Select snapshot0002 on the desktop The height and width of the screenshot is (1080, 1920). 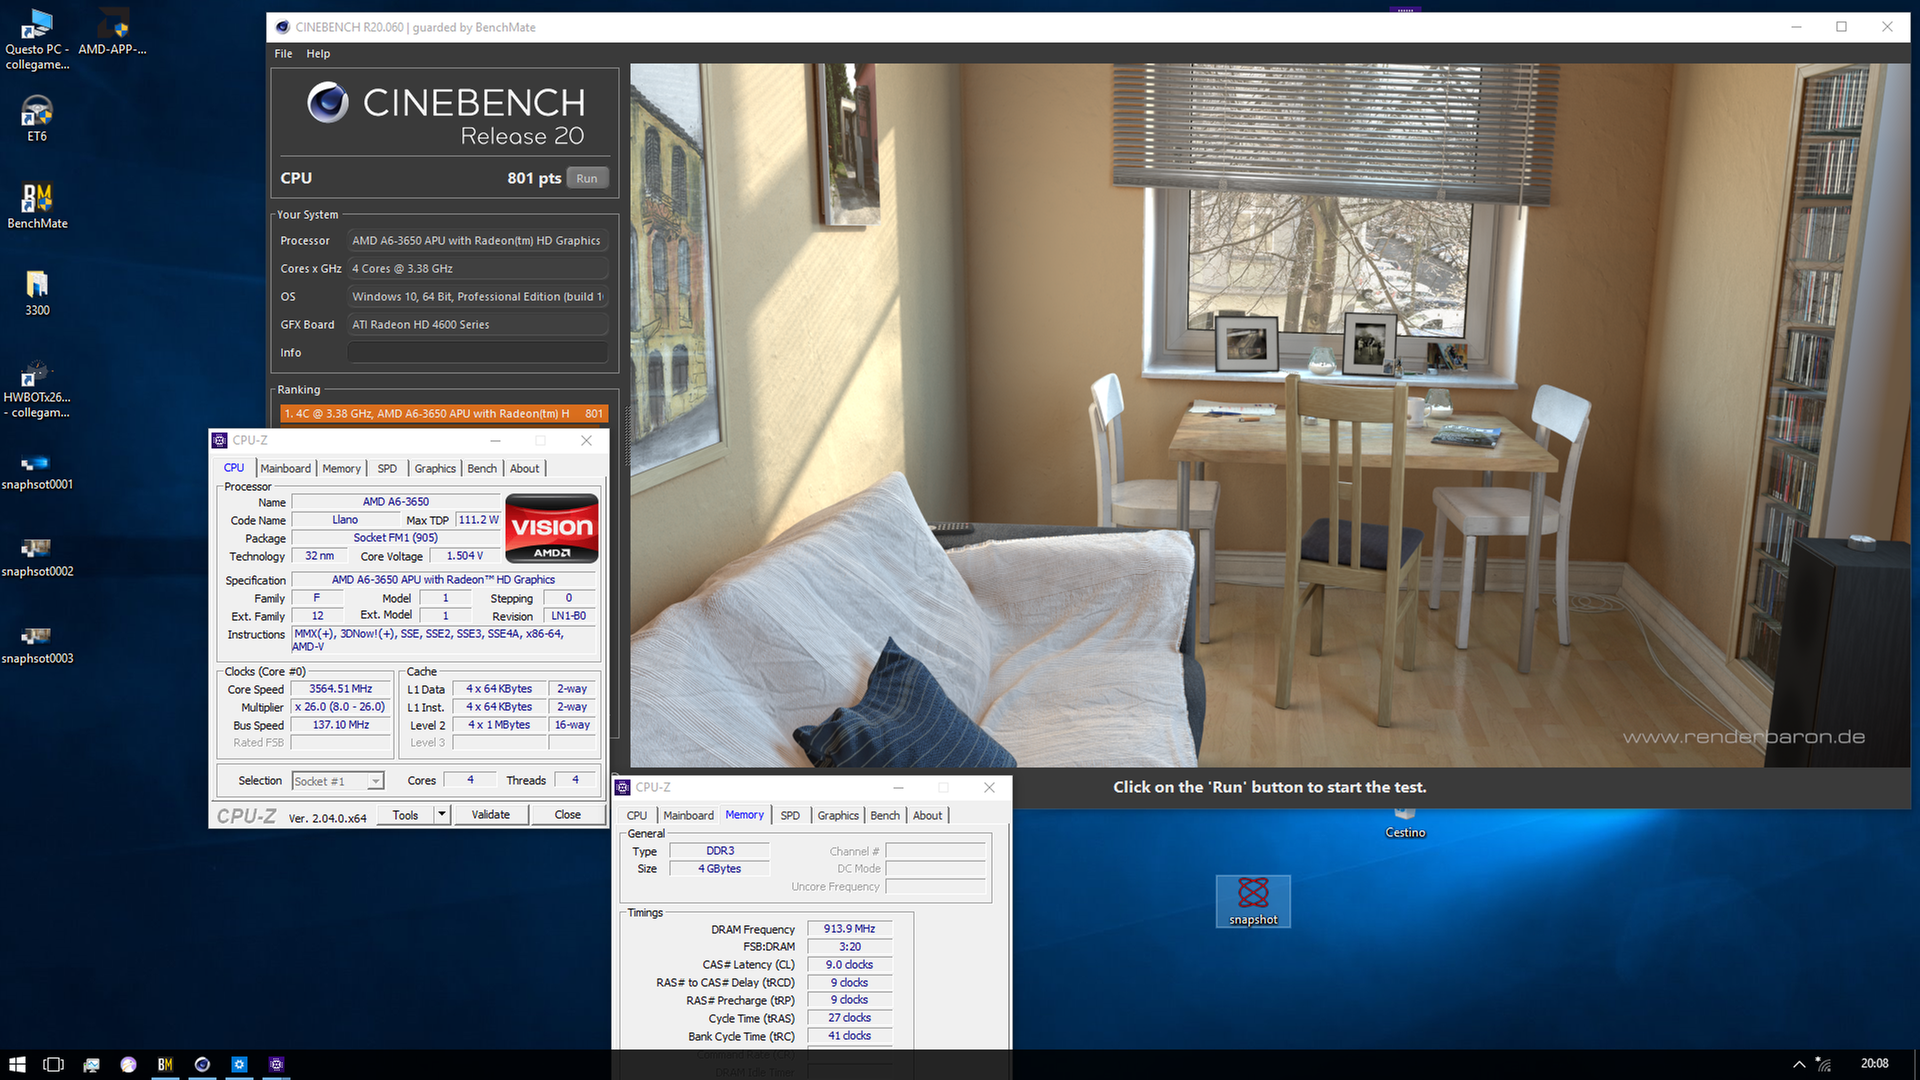click(37, 559)
